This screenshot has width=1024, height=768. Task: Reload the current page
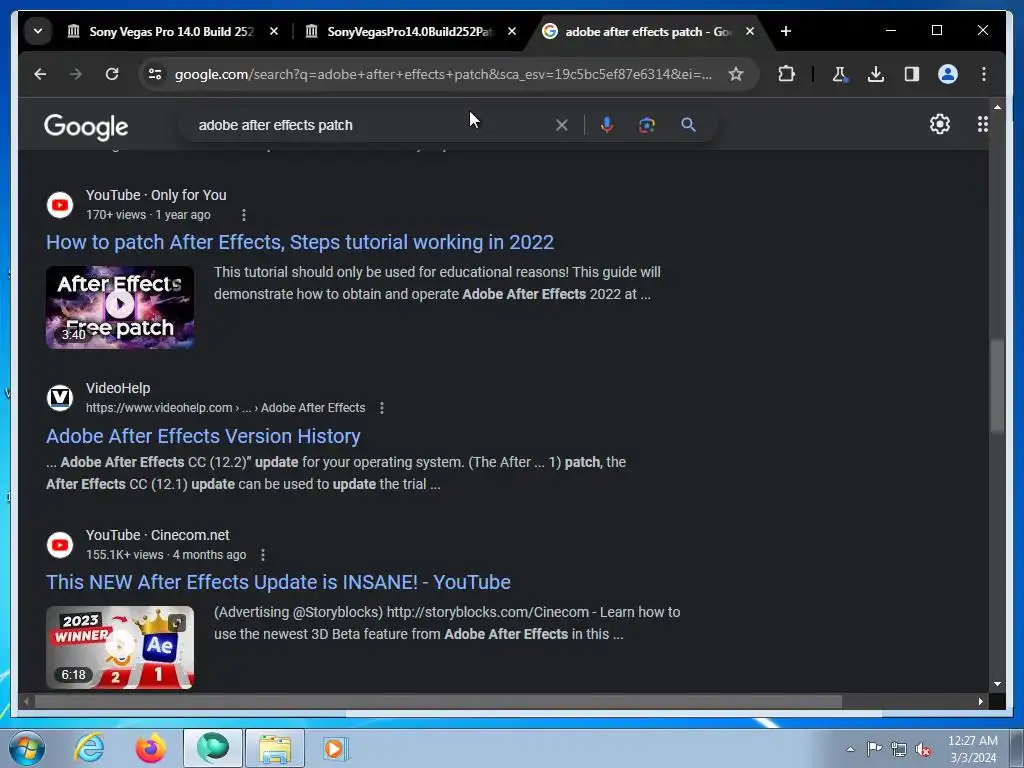tap(112, 74)
